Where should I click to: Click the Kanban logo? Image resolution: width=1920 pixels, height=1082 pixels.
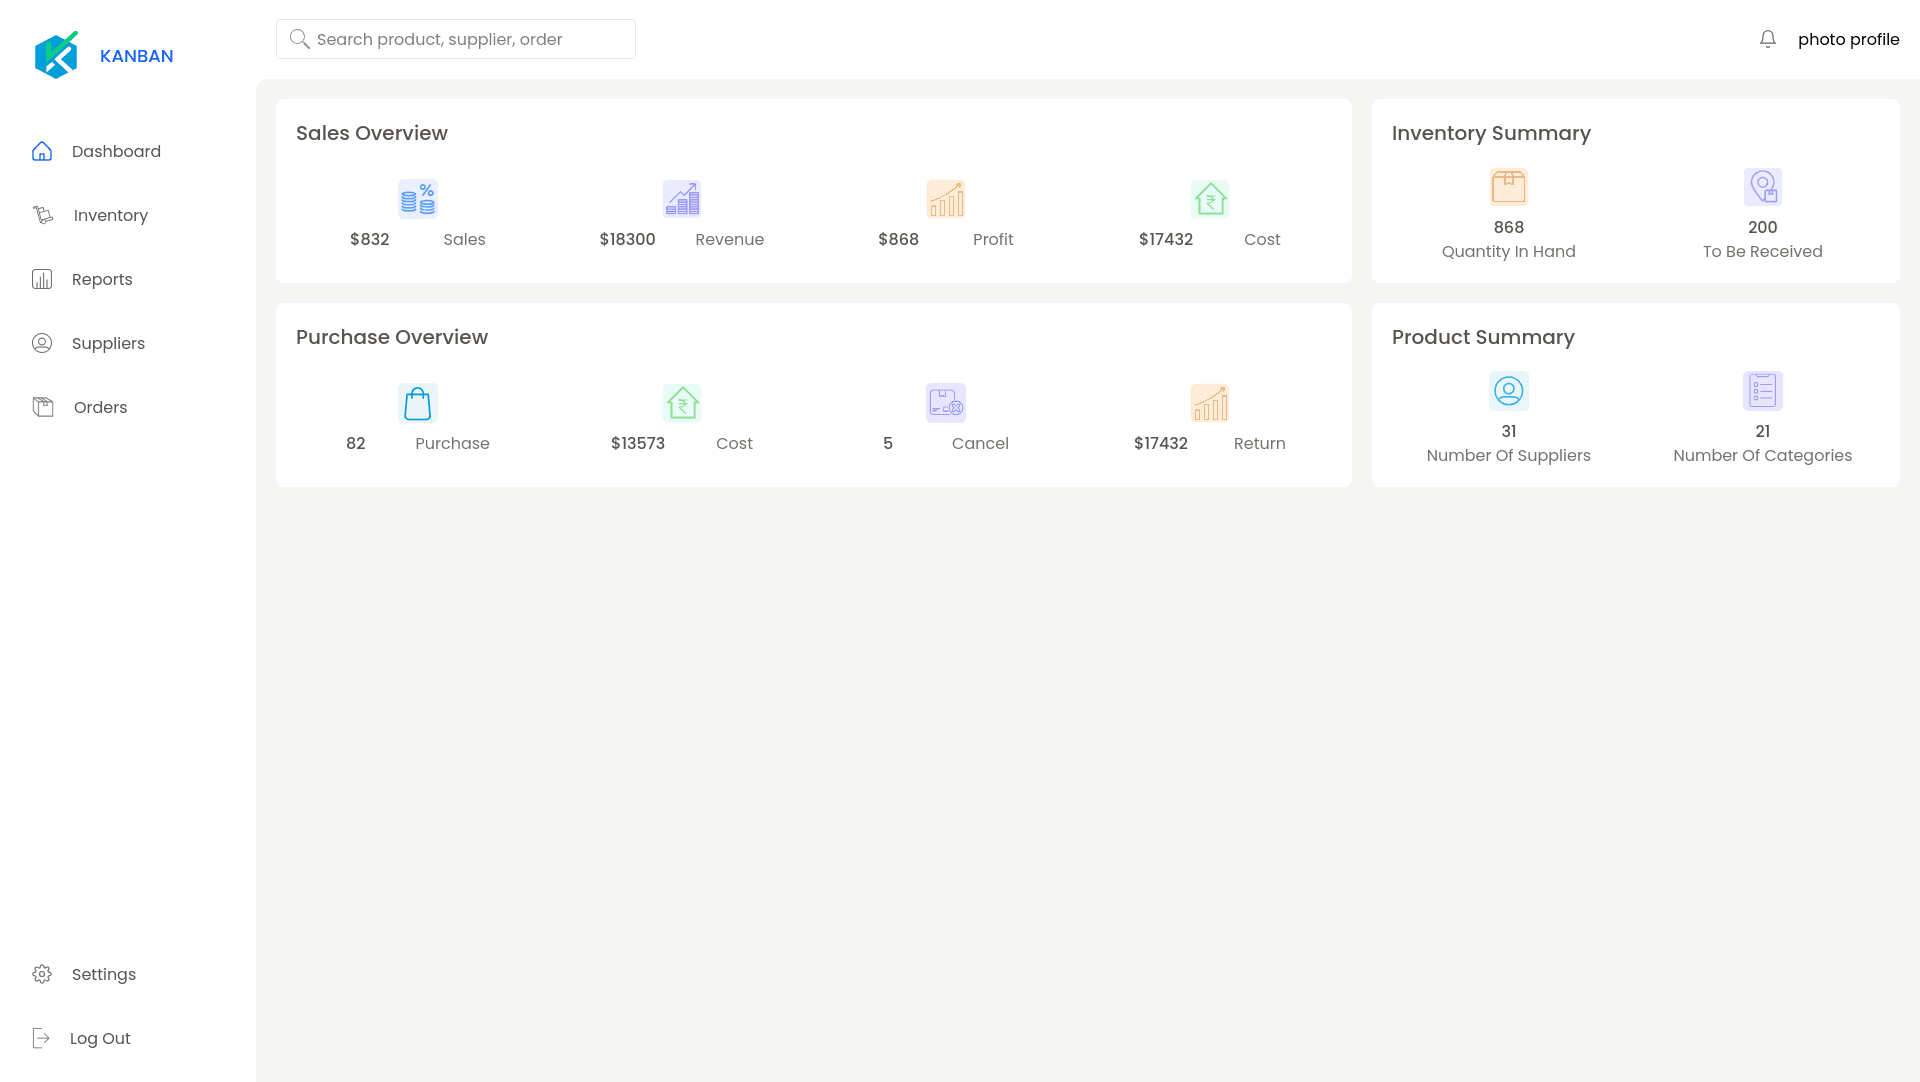pos(57,54)
